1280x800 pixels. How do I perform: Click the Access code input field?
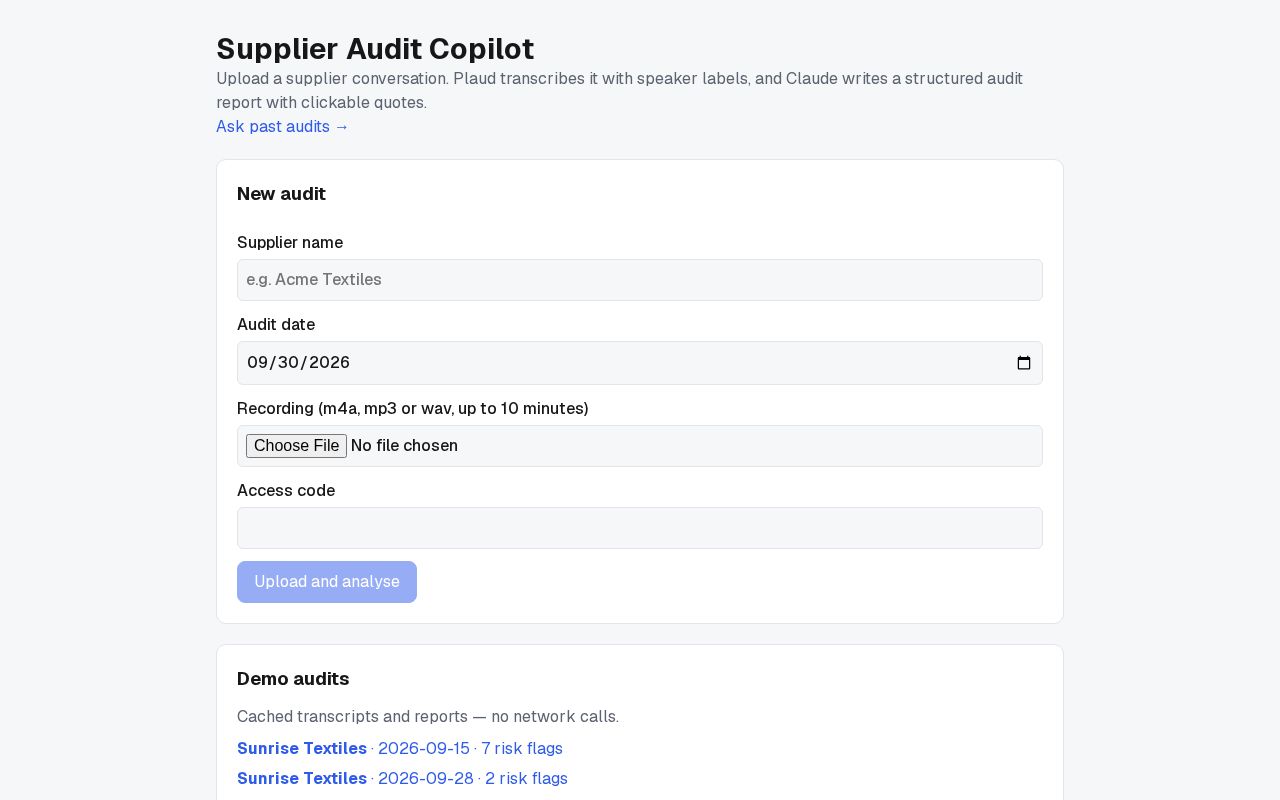(640, 528)
